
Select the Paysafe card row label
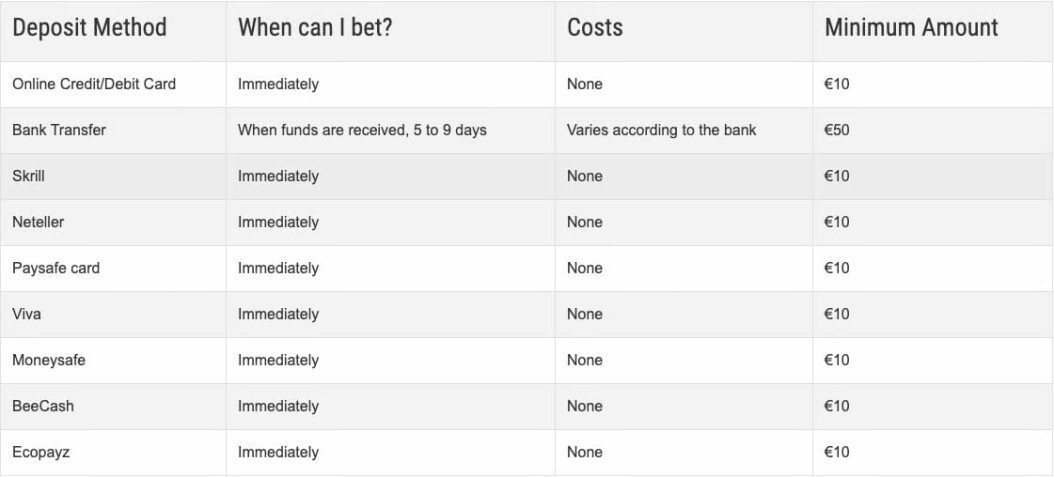point(56,268)
